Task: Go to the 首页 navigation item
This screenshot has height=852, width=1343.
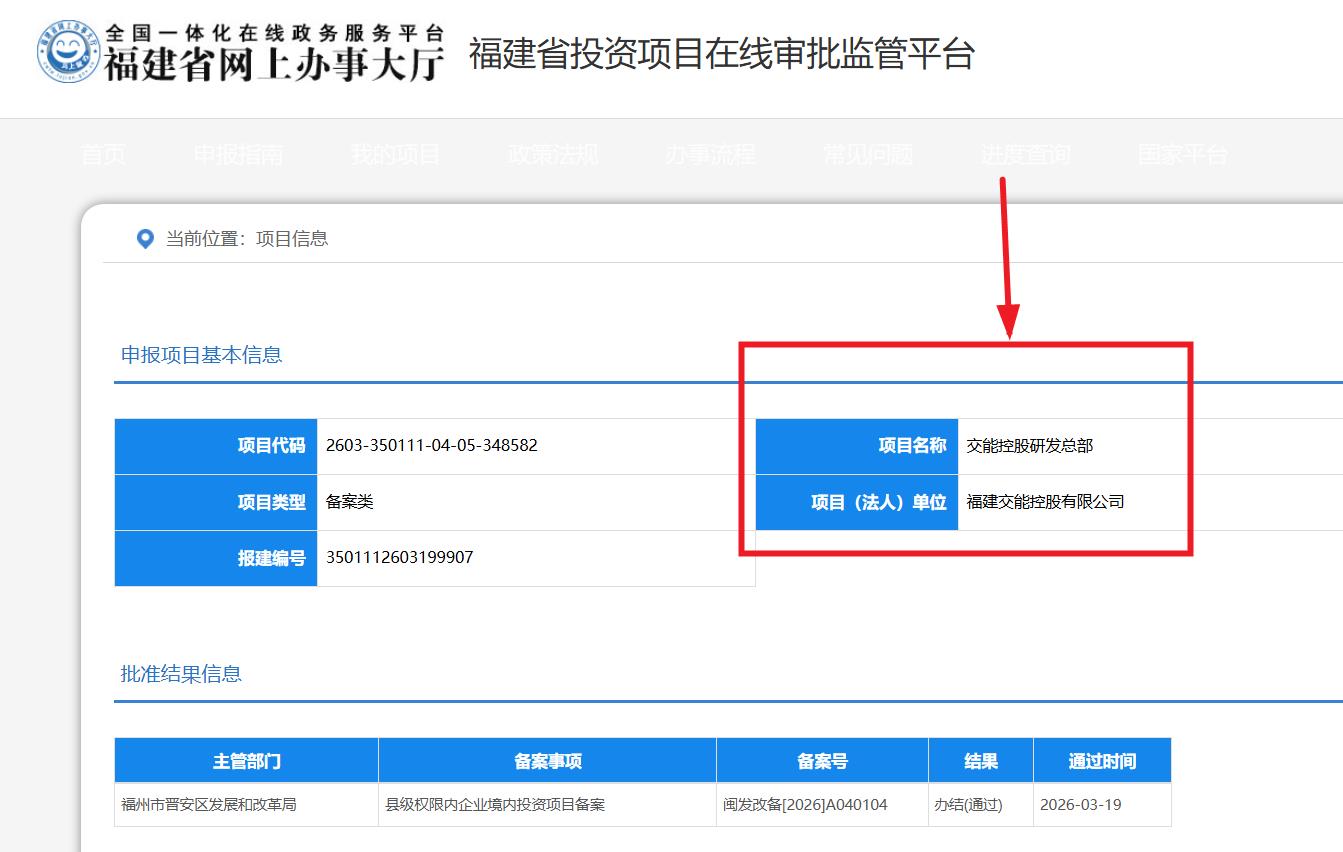Action: click(103, 155)
